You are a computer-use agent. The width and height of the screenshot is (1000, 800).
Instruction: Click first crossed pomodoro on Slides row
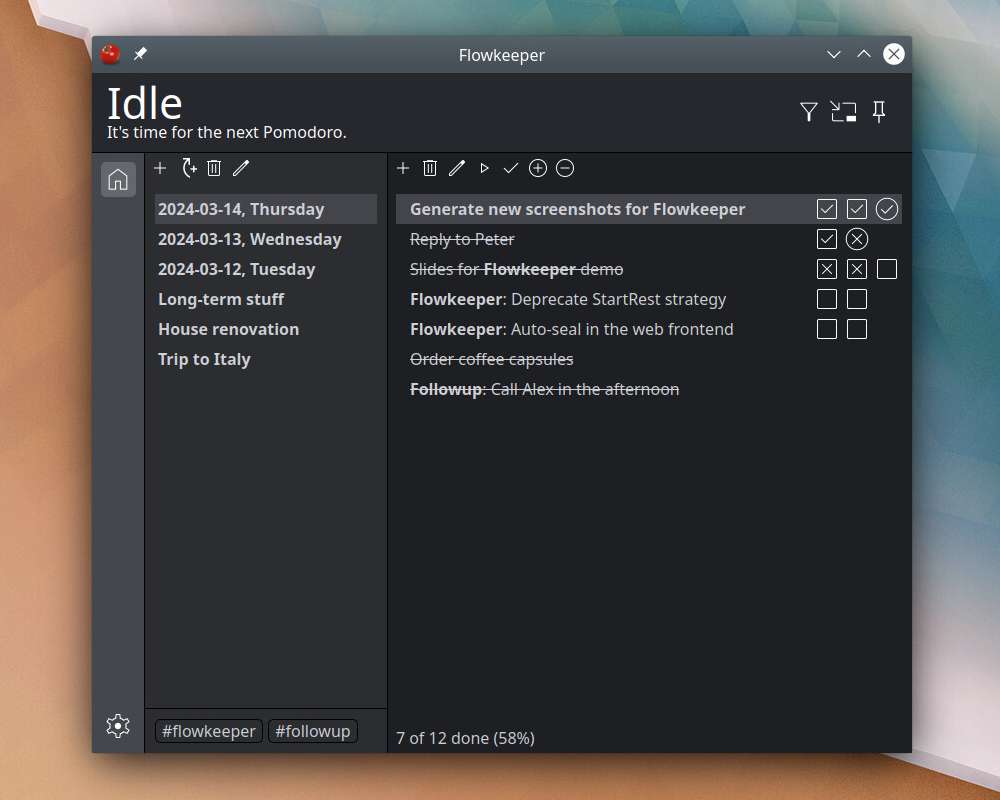point(827,269)
